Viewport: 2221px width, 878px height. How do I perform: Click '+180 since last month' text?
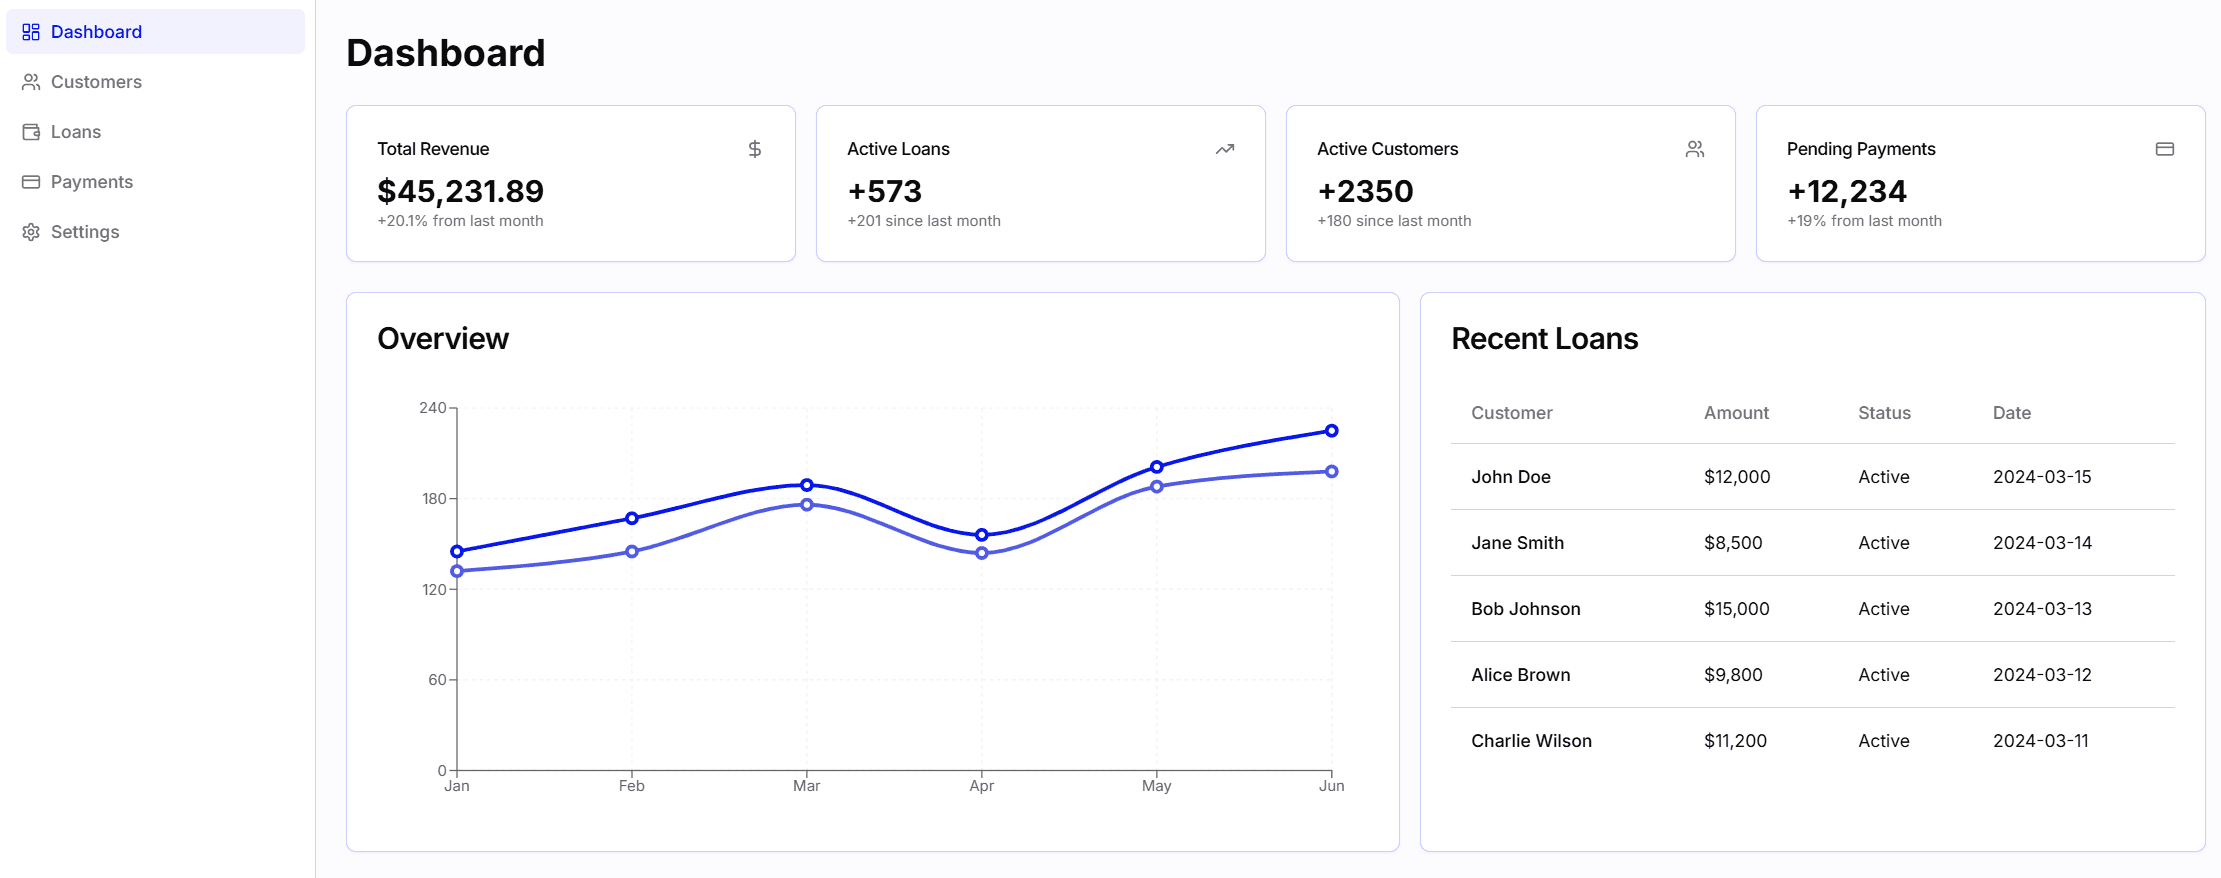1394,221
